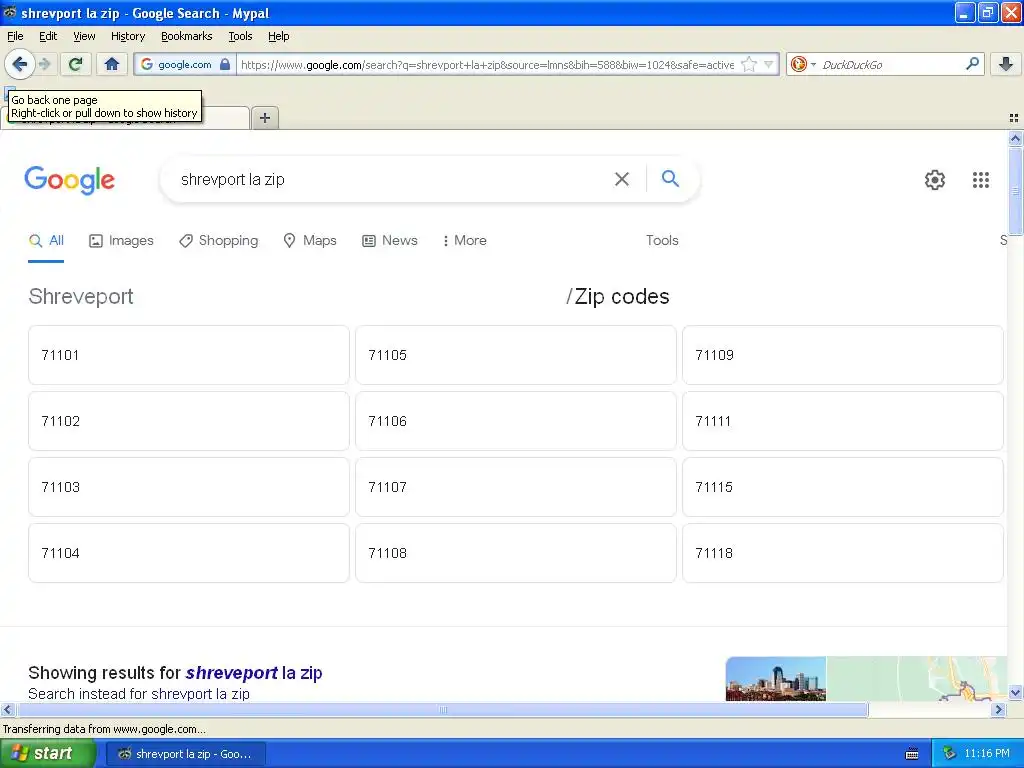Image resolution: width=1024 pixels, height=768 pixels.
Task: Open the Tools menu in menu bar
Action: point(240,36)
